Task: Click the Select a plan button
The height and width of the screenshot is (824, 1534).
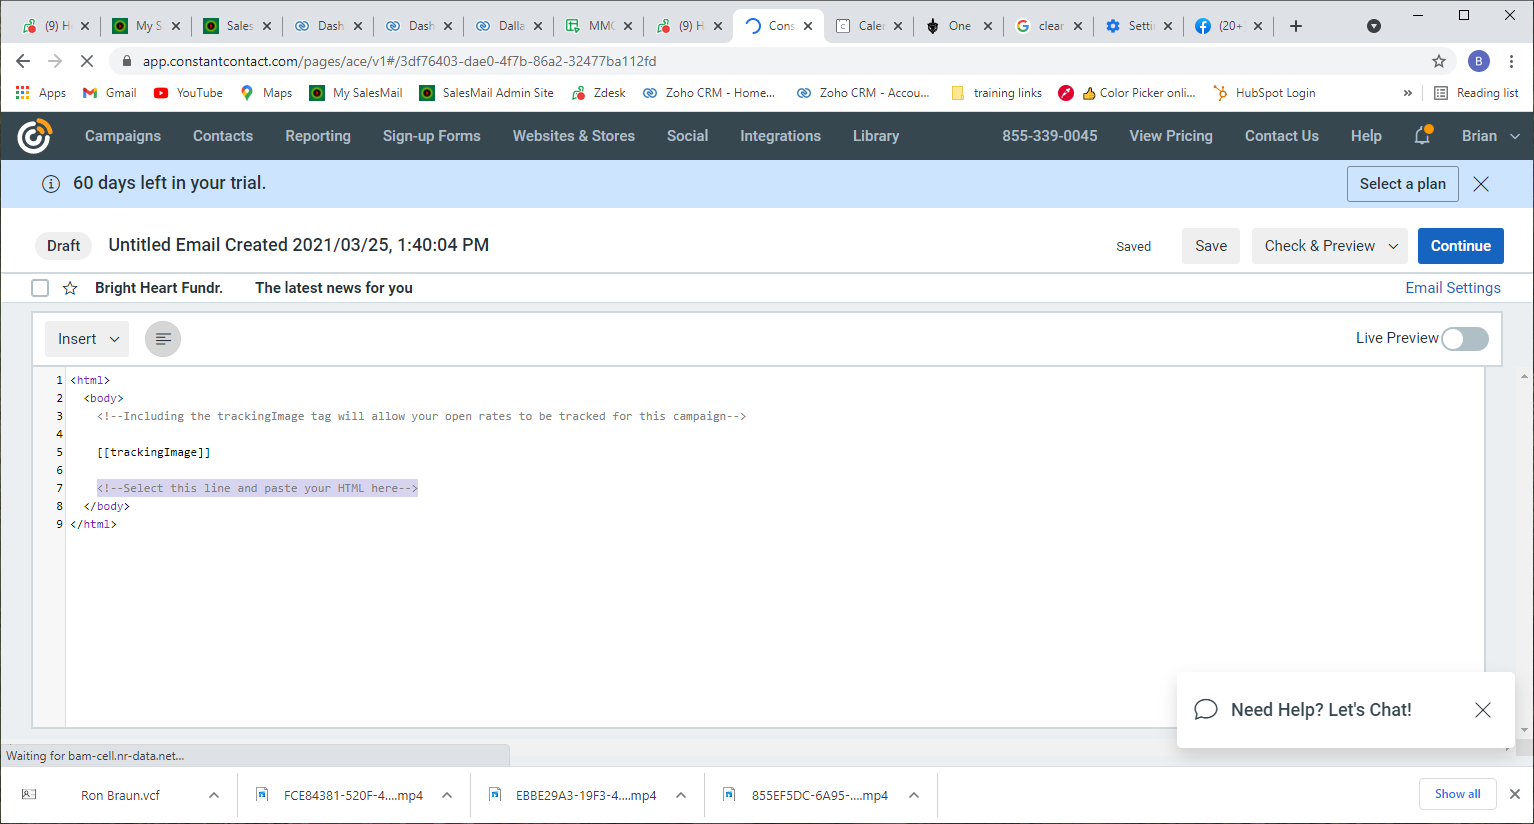Action: click(1402, 184)
